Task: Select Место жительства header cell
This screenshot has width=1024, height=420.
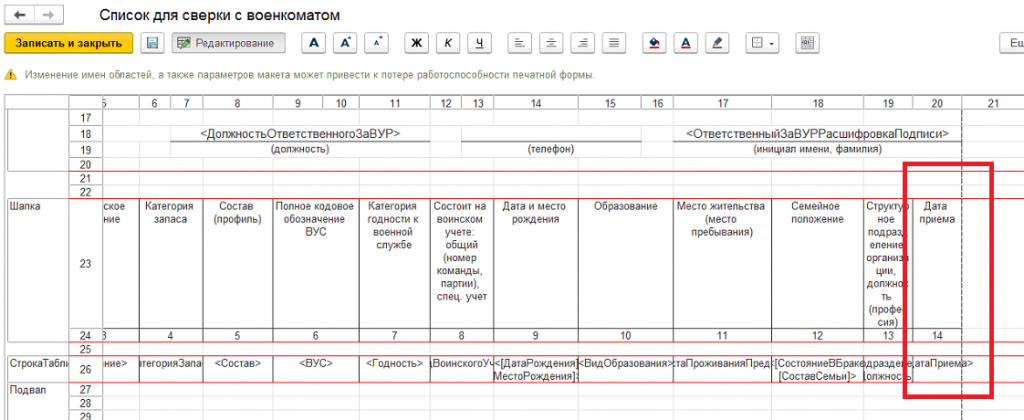Action: point(722,264)
